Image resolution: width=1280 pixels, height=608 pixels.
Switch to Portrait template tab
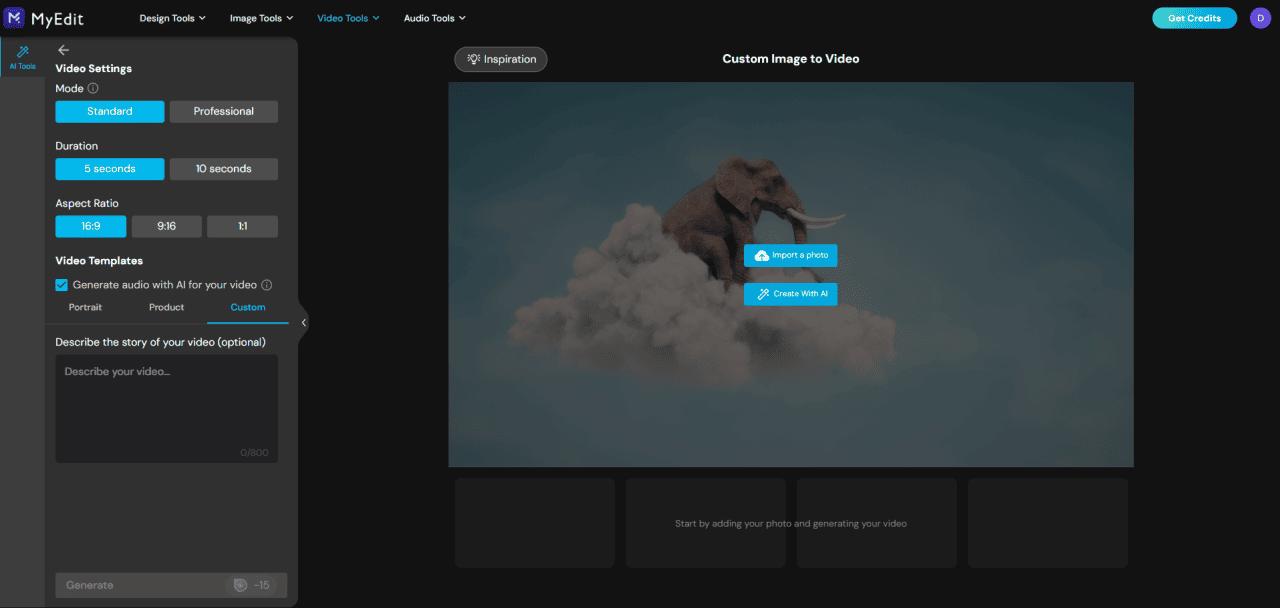[85, 307]
